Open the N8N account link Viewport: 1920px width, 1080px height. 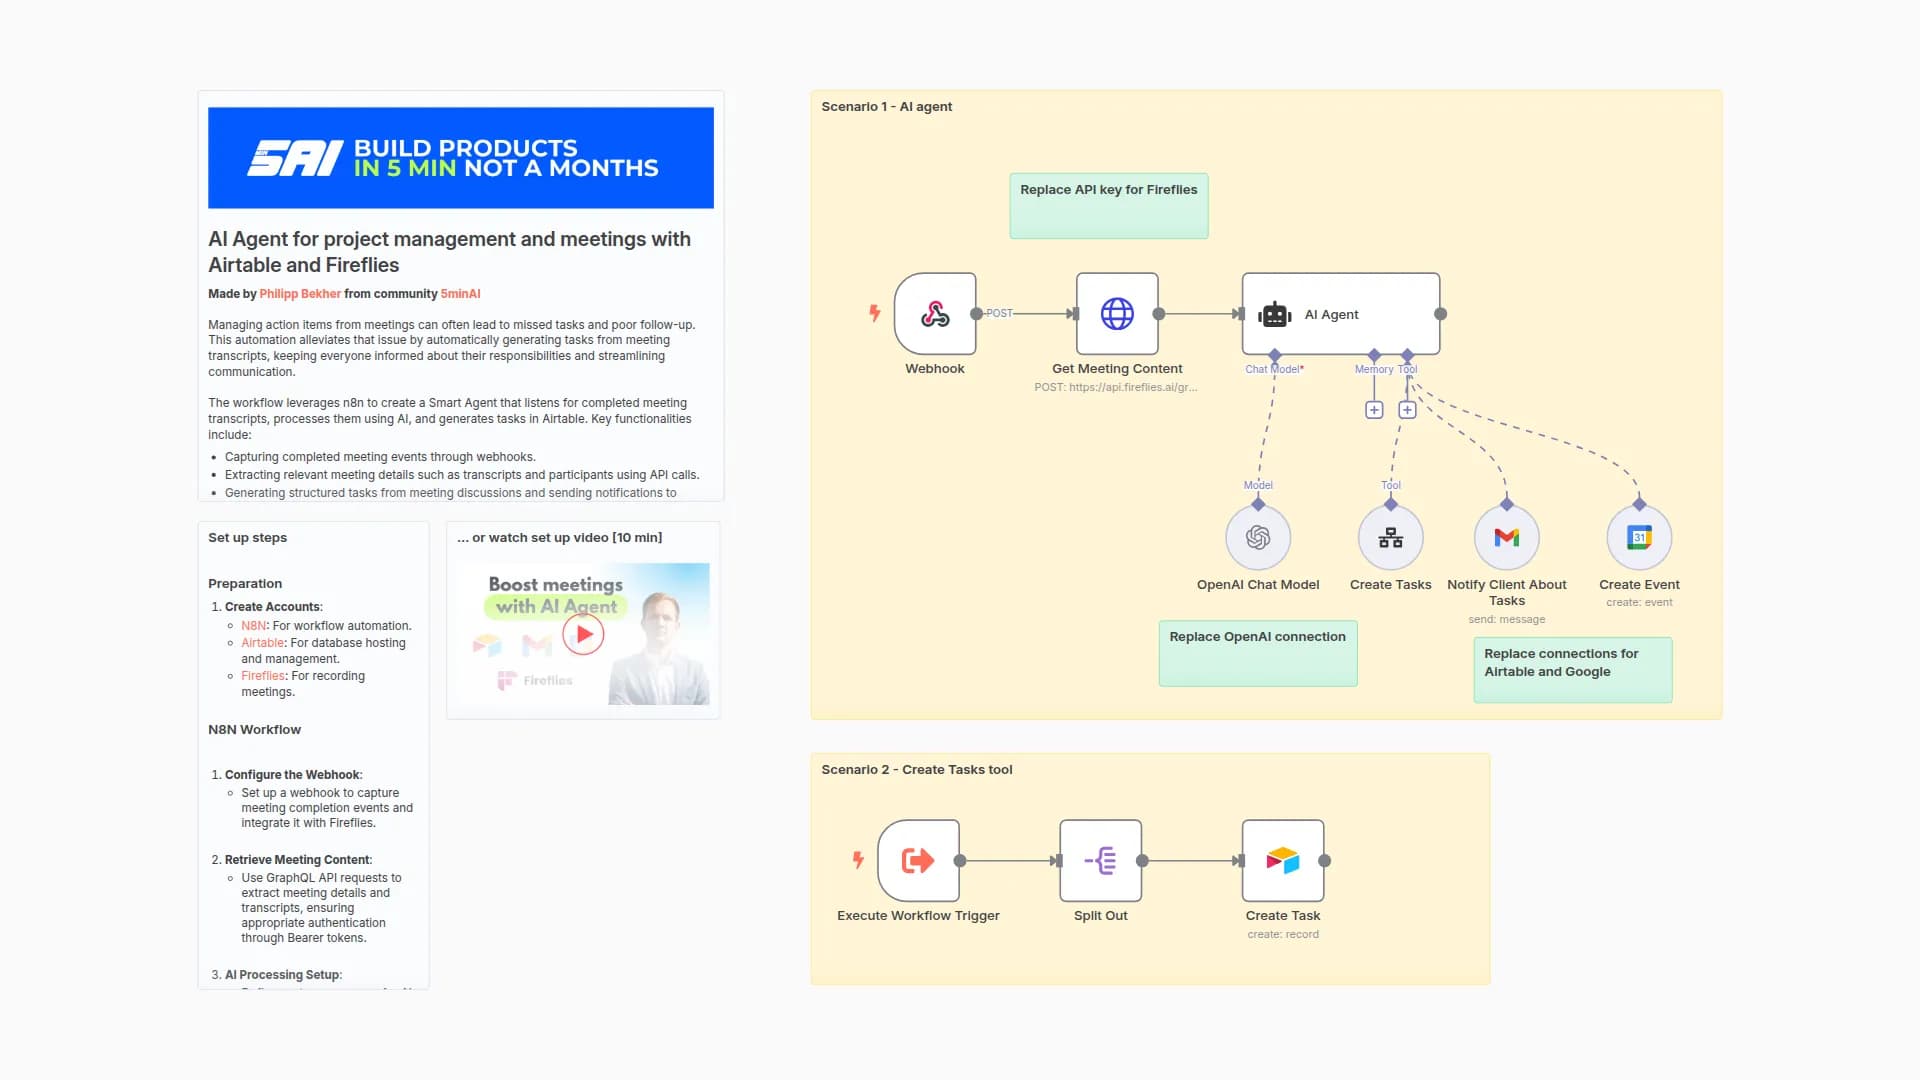253,626
